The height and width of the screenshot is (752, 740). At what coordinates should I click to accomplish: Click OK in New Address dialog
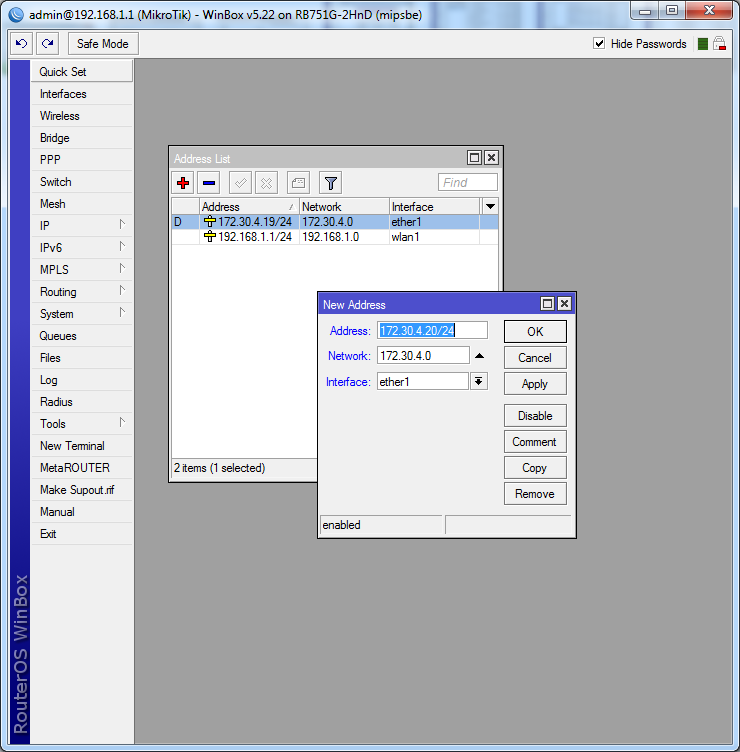(535, 331)
